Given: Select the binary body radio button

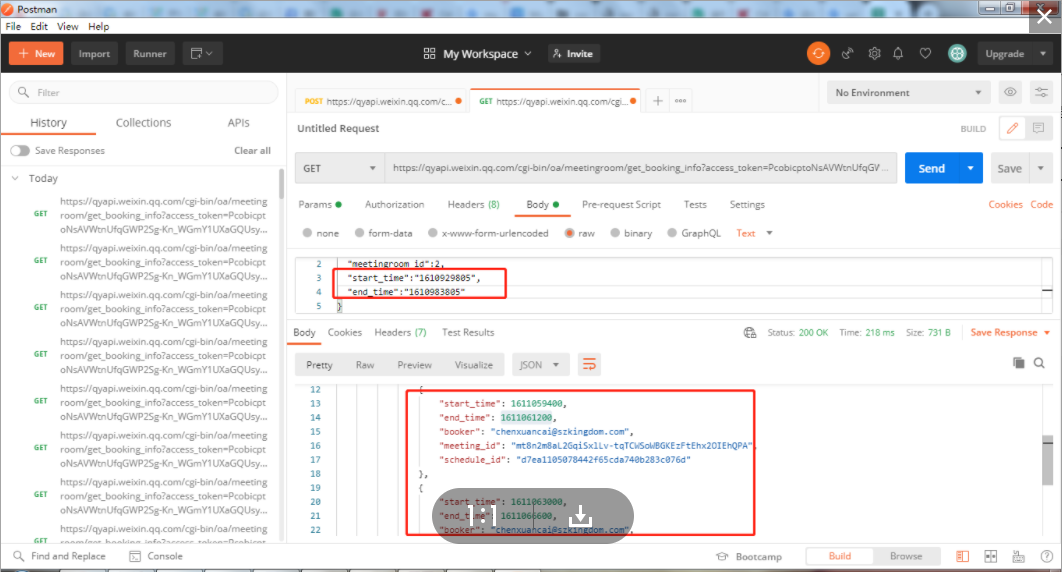Looking at the screenshot, I should point(615,233).
